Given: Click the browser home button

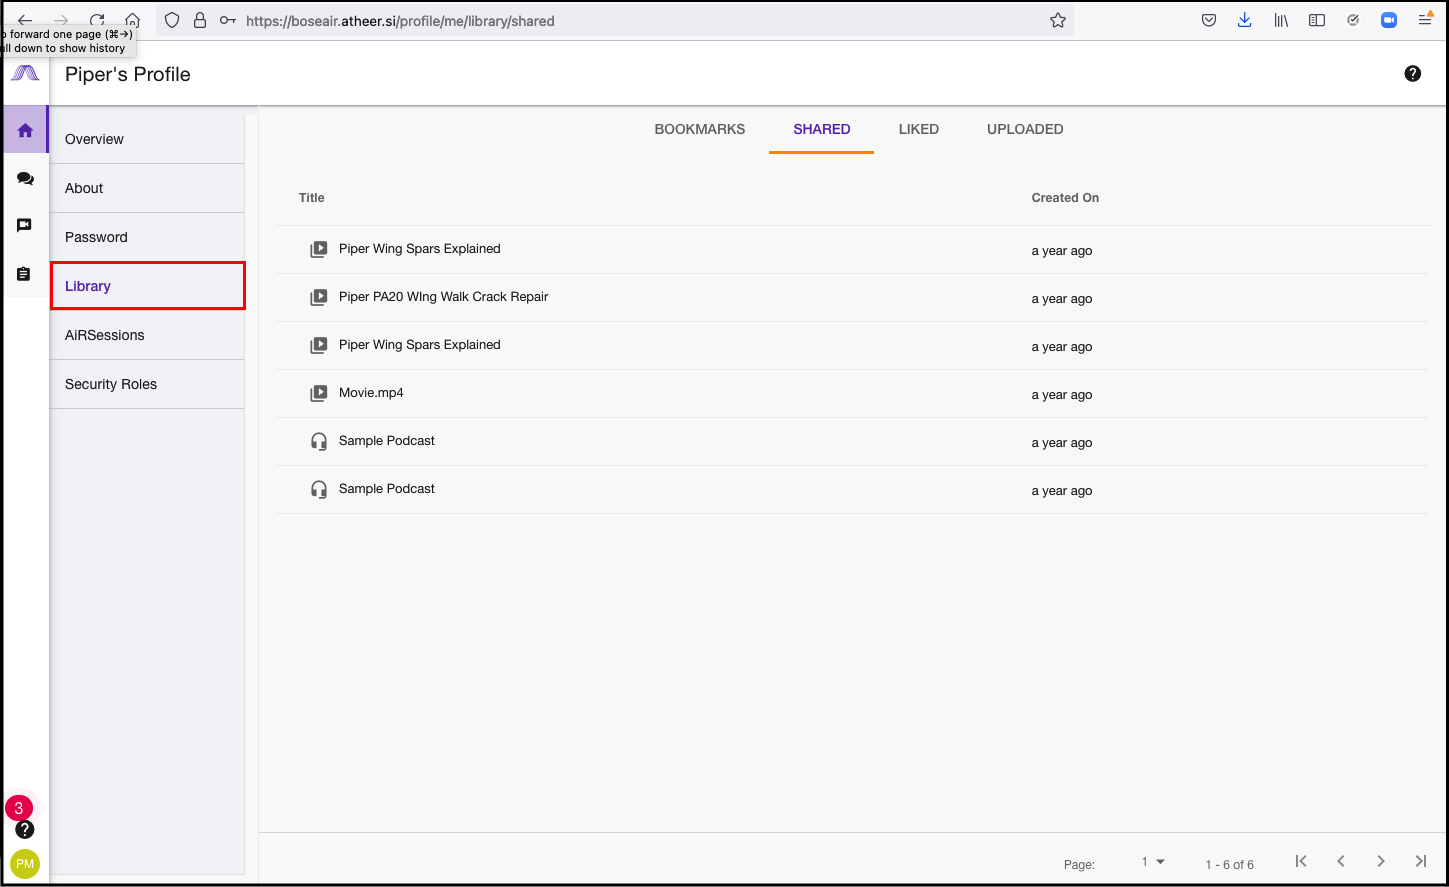Looking at the screenshot, I should (132, 20).
